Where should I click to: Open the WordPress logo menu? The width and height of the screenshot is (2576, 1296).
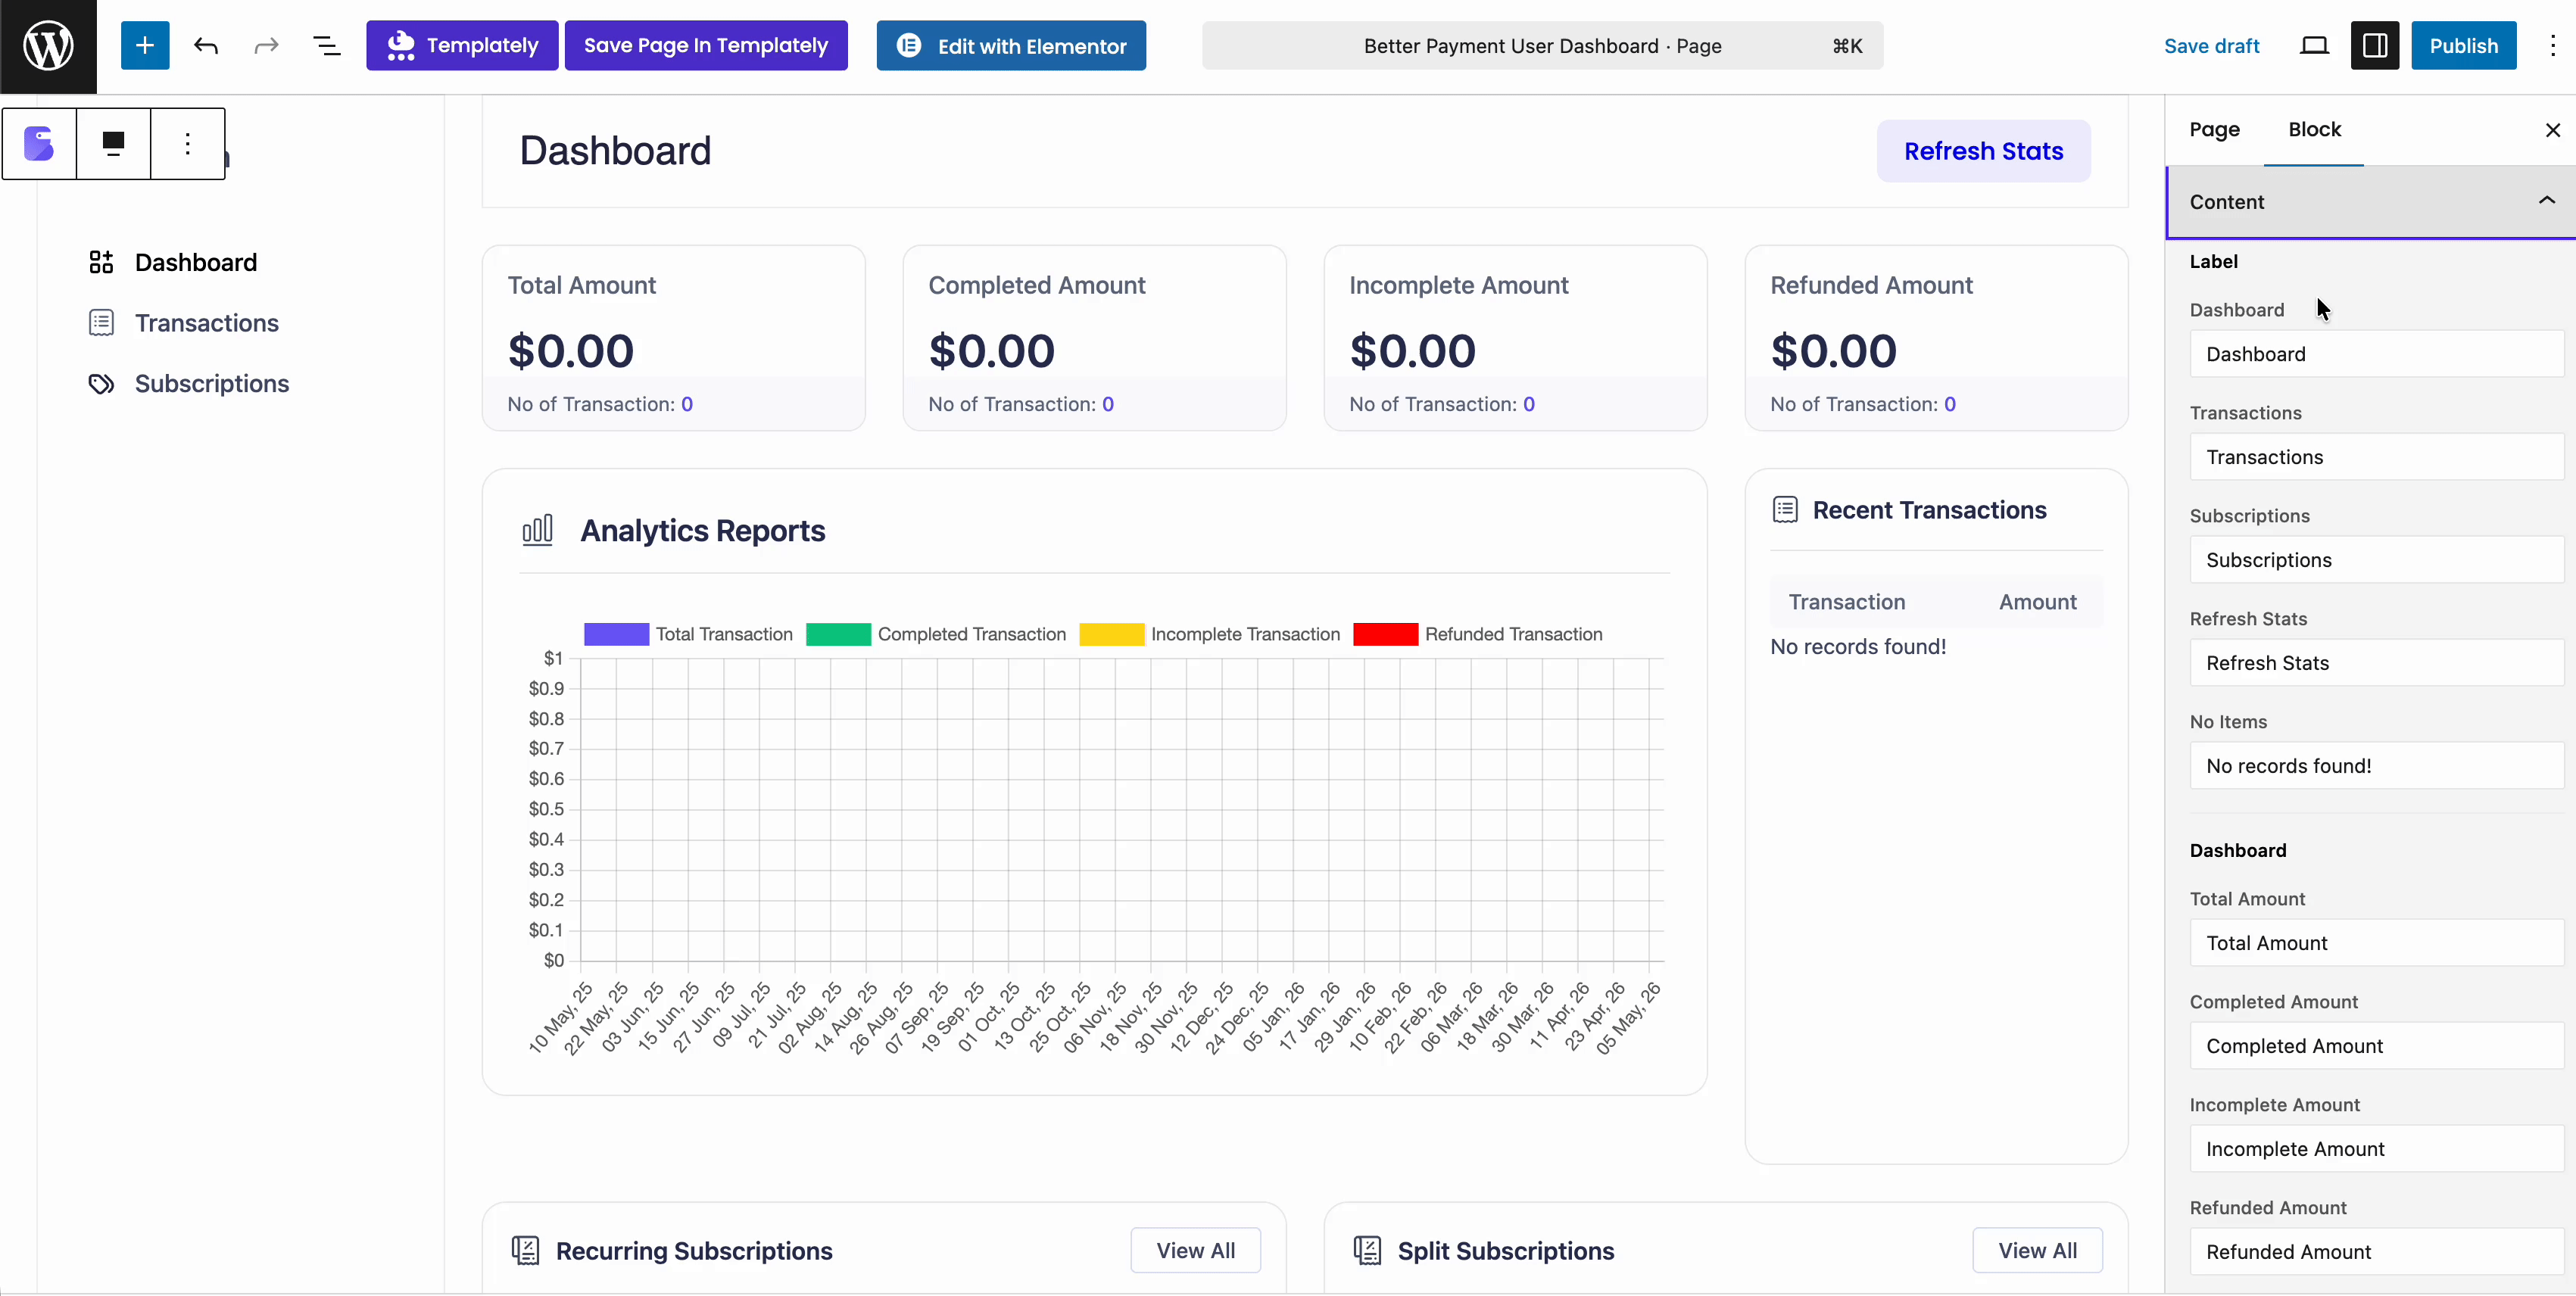(48, 46)
